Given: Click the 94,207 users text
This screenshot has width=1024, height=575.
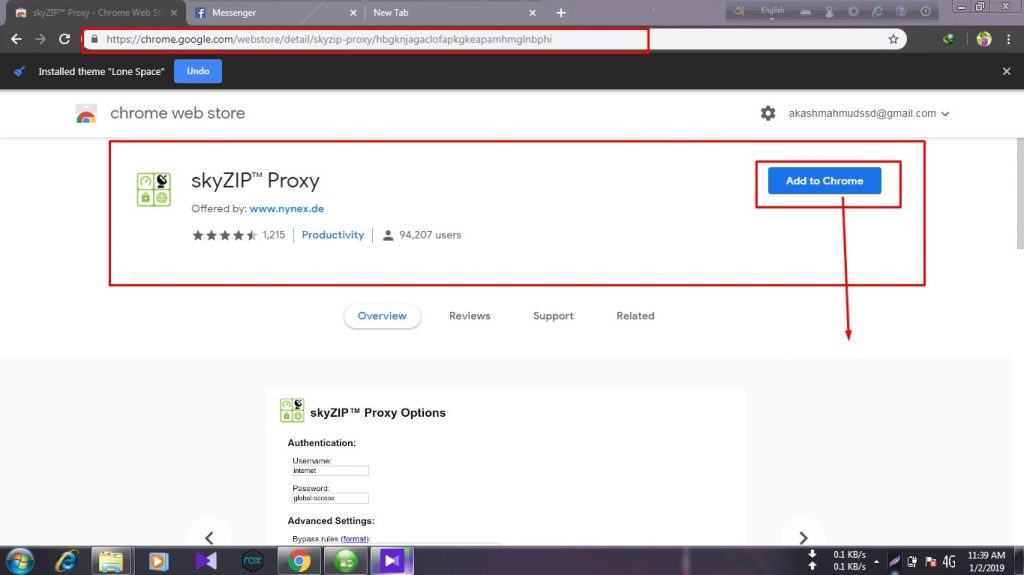Looking at the screenshot, I should 430,235.
